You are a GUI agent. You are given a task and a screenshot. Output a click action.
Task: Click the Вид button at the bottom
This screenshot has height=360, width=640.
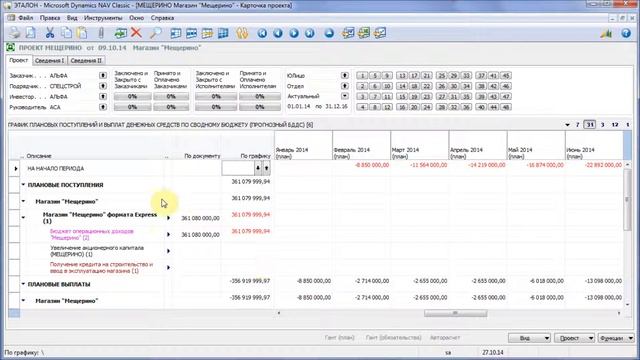coord(529,338)
